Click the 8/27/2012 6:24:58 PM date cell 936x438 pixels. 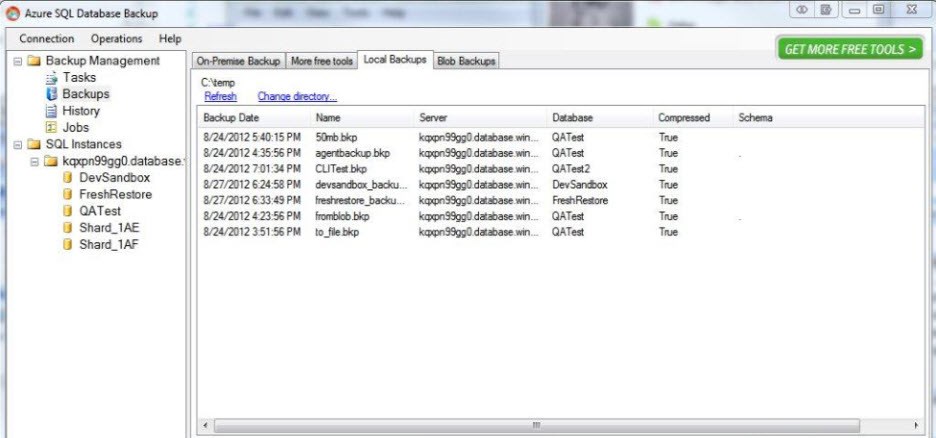[252, 185]
